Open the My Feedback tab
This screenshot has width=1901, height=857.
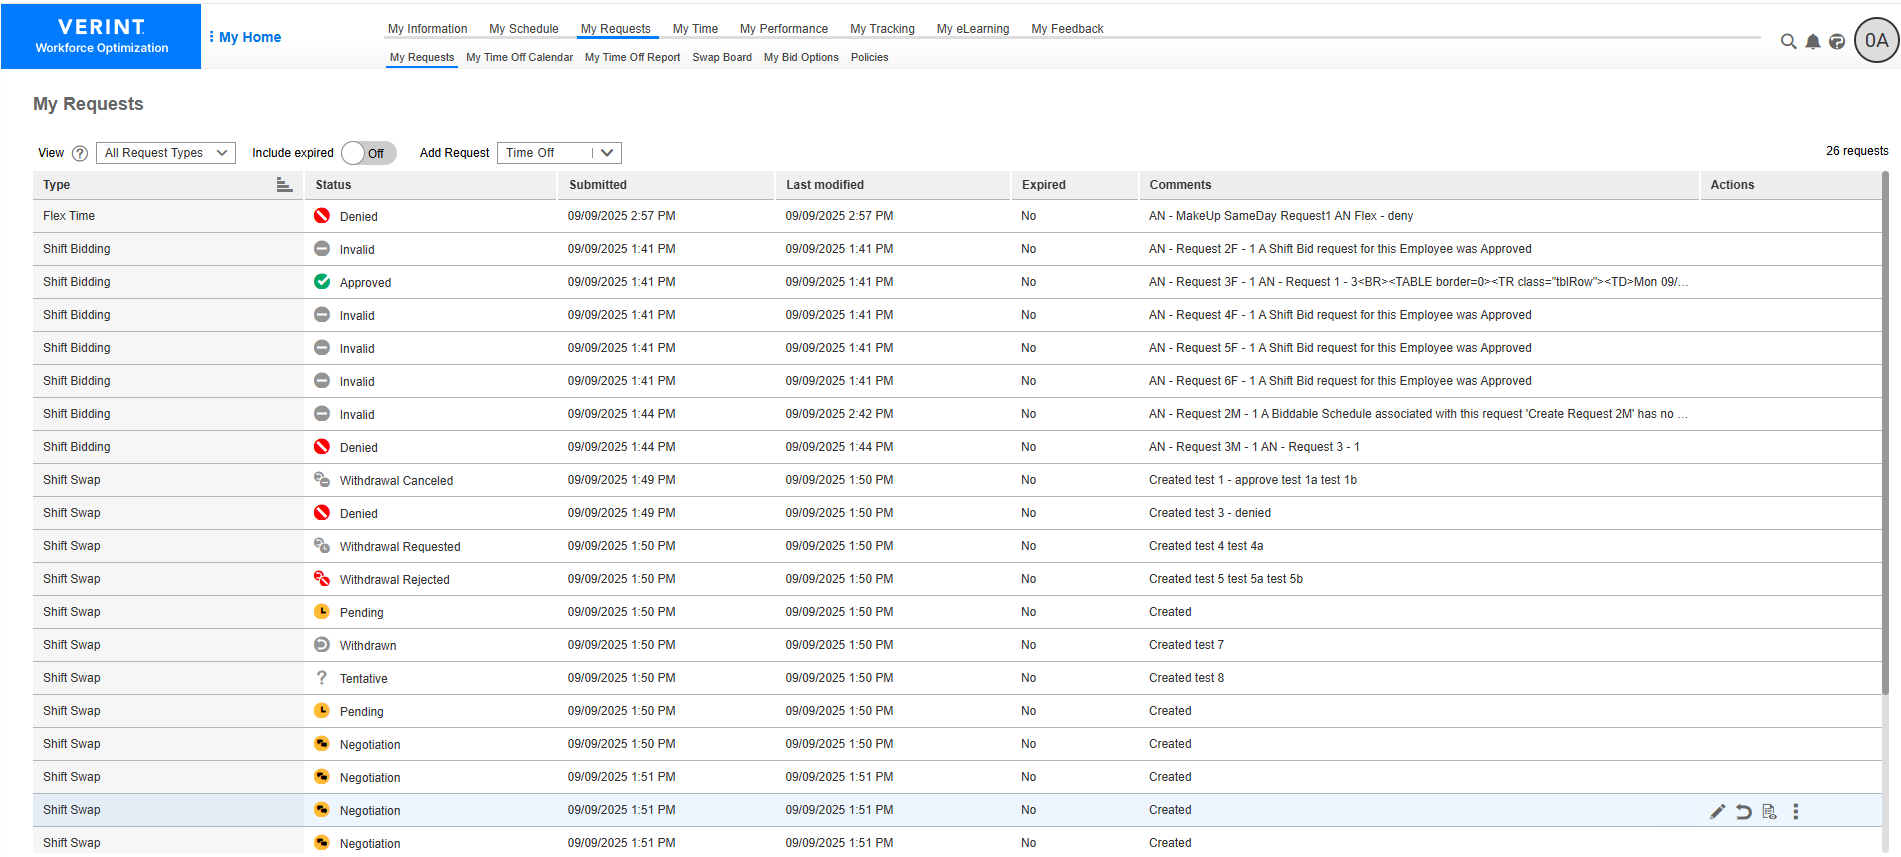(x=1067, y=29)
